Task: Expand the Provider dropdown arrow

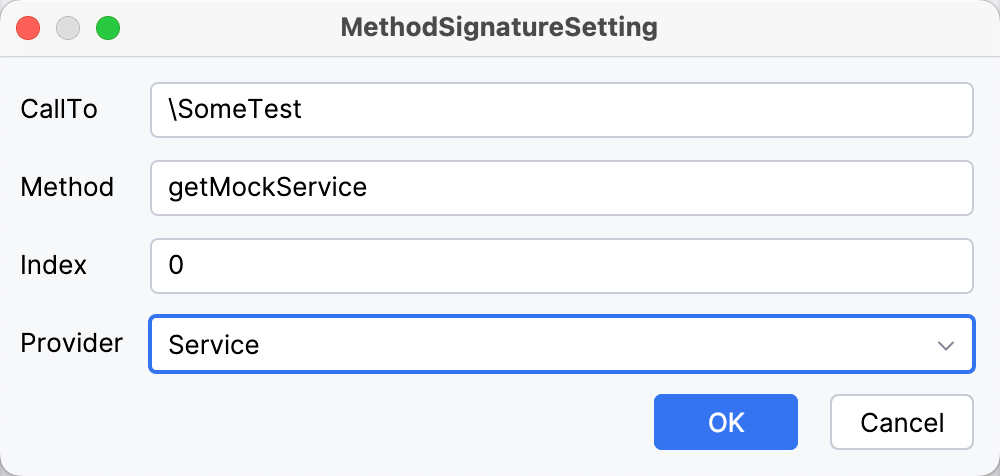Action: coord(945,345)
